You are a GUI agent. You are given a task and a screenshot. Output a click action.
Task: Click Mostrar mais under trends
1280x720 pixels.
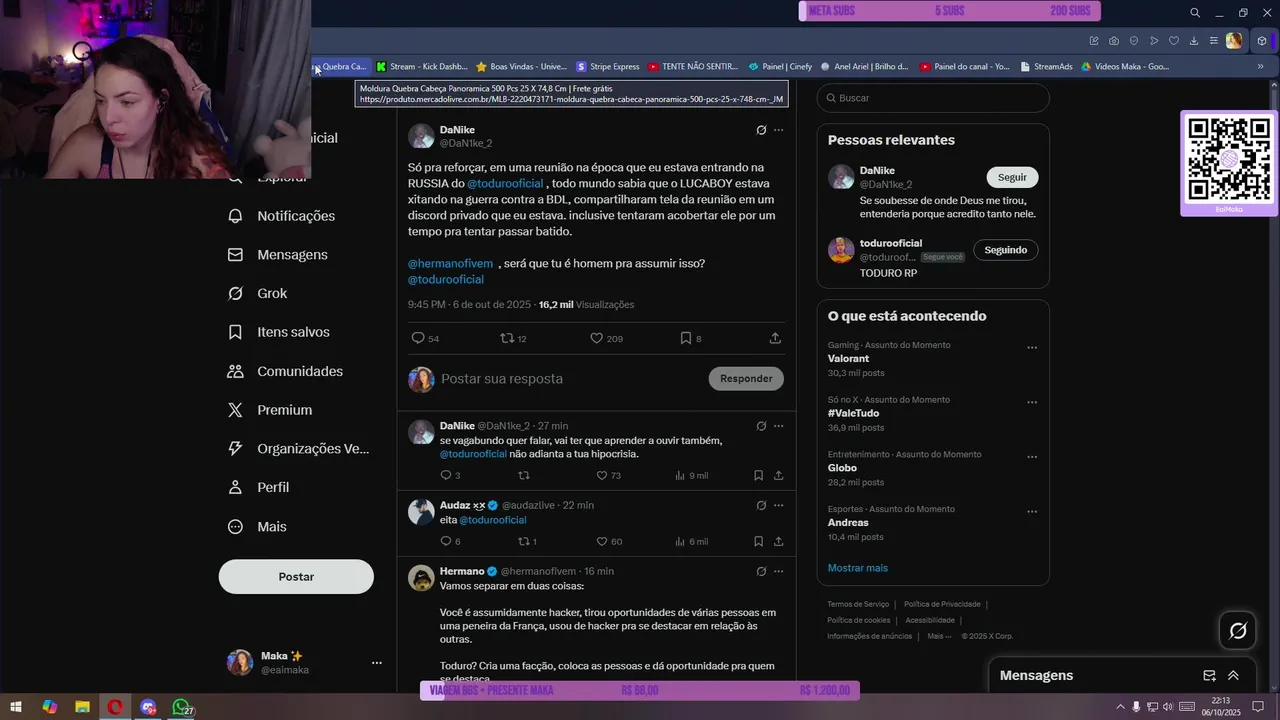point(857,568)
